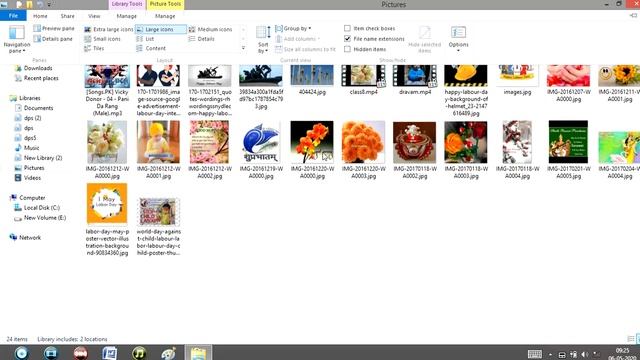This screenshot has width=640, height=360.
Task: Click Size all columns to fit
Action: coord(306,49)
